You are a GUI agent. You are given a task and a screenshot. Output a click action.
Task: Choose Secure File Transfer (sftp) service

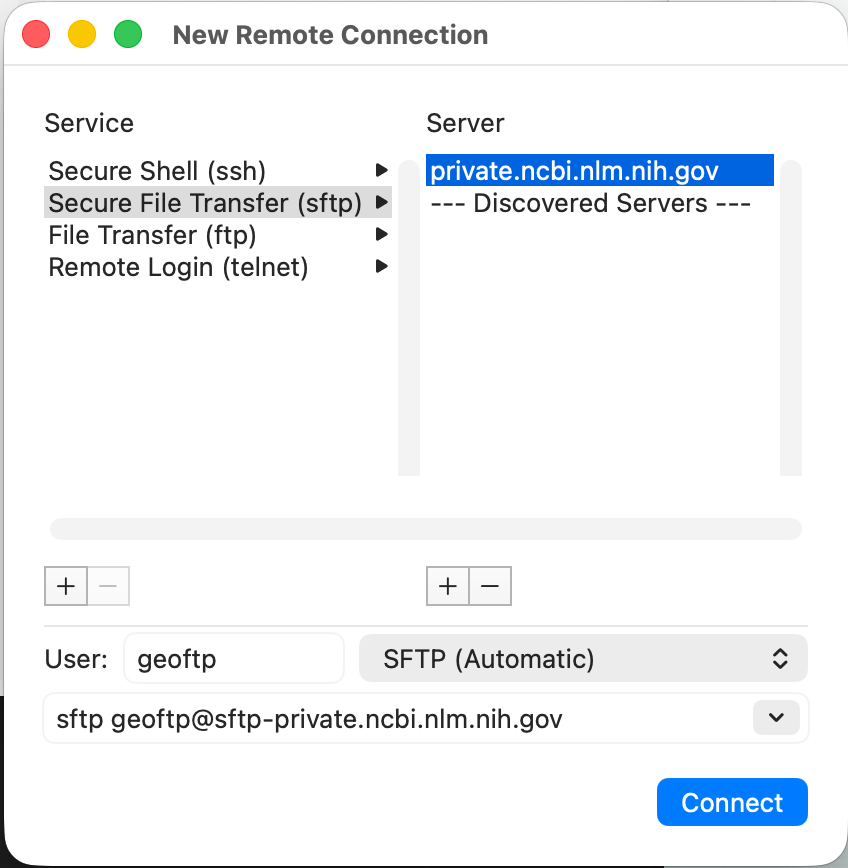click(x=205, y=203)
